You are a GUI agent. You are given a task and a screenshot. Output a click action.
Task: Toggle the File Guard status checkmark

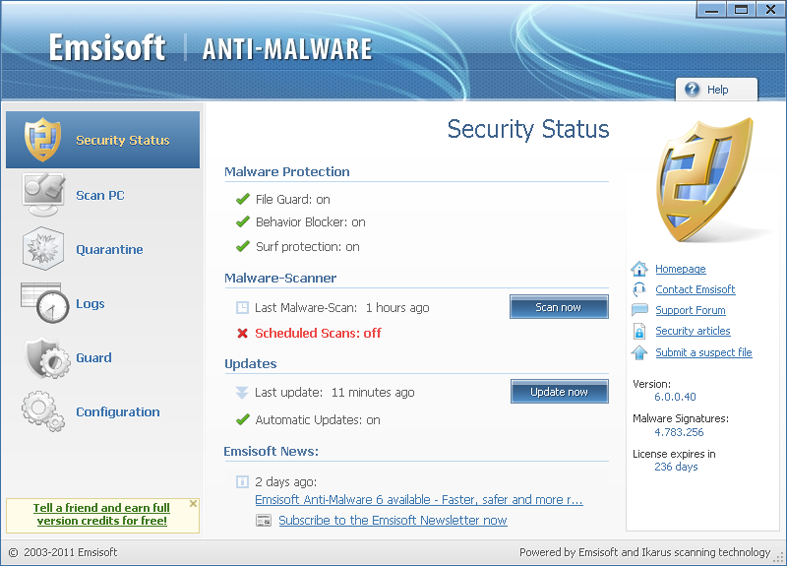242,199
